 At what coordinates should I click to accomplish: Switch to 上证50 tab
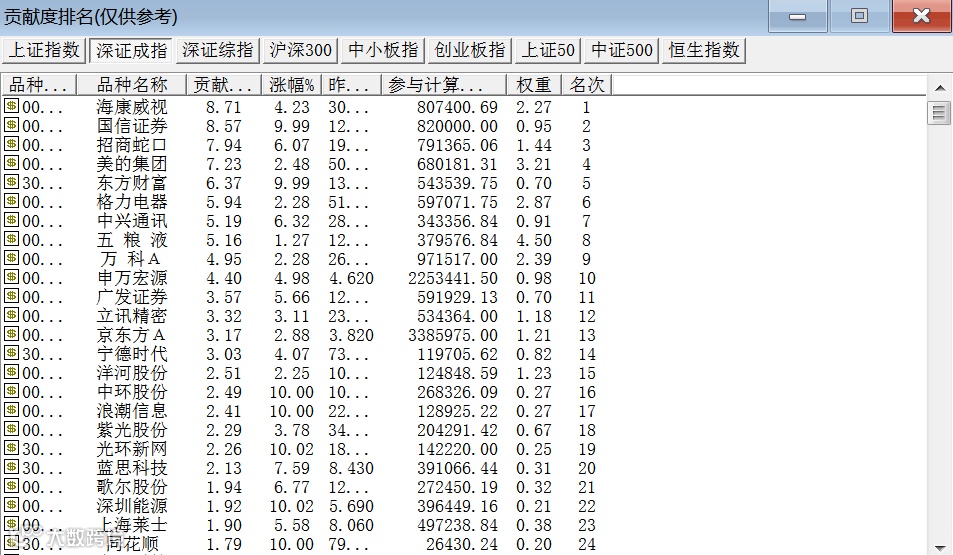click(548, 50)
